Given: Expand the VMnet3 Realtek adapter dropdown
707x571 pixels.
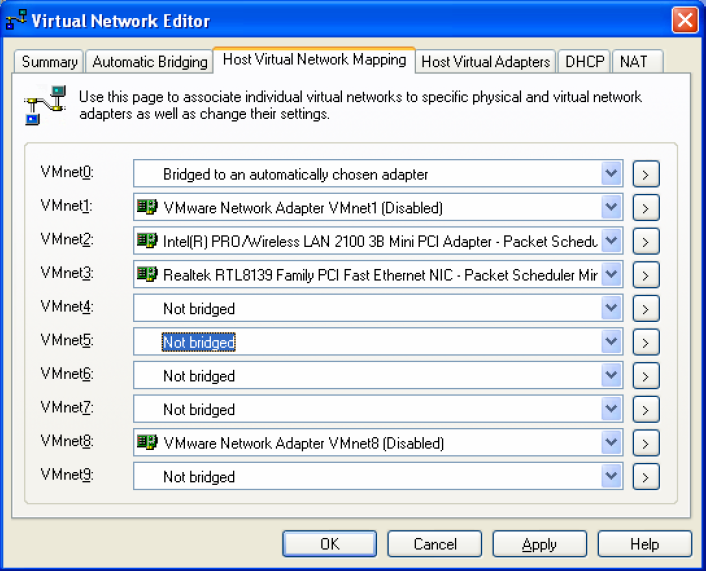Looking at the screenshot, I should pyautogui.click(x=611, y=274).
